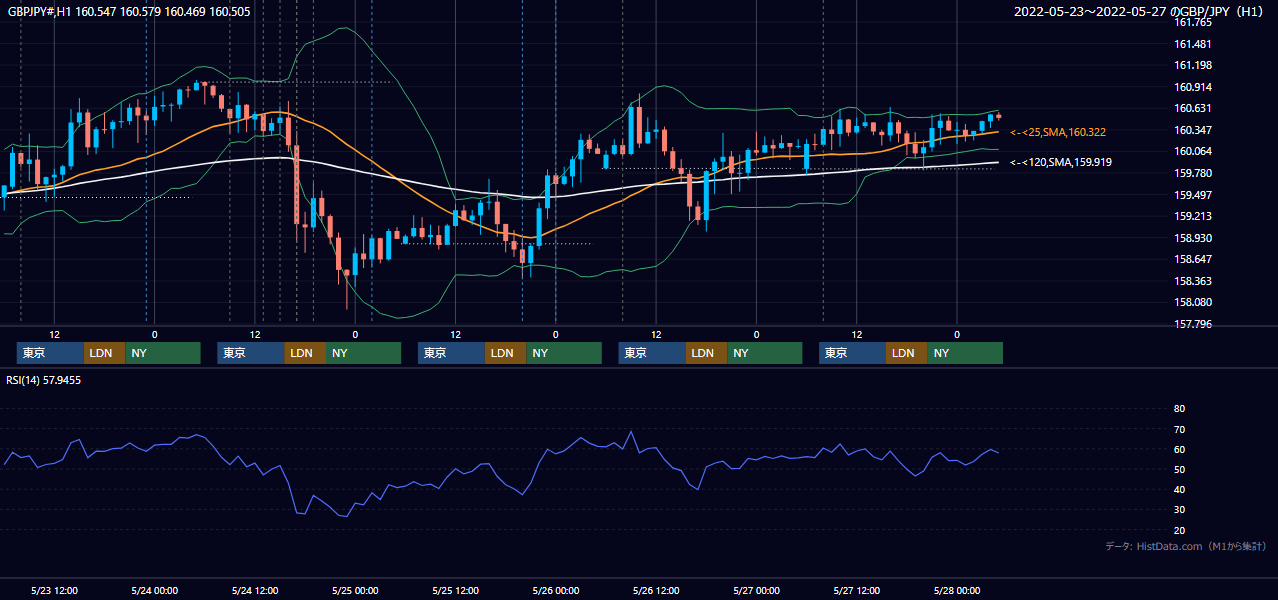
Task: Click the LDN session block for 5/26
Action: (x=706, y=353)
